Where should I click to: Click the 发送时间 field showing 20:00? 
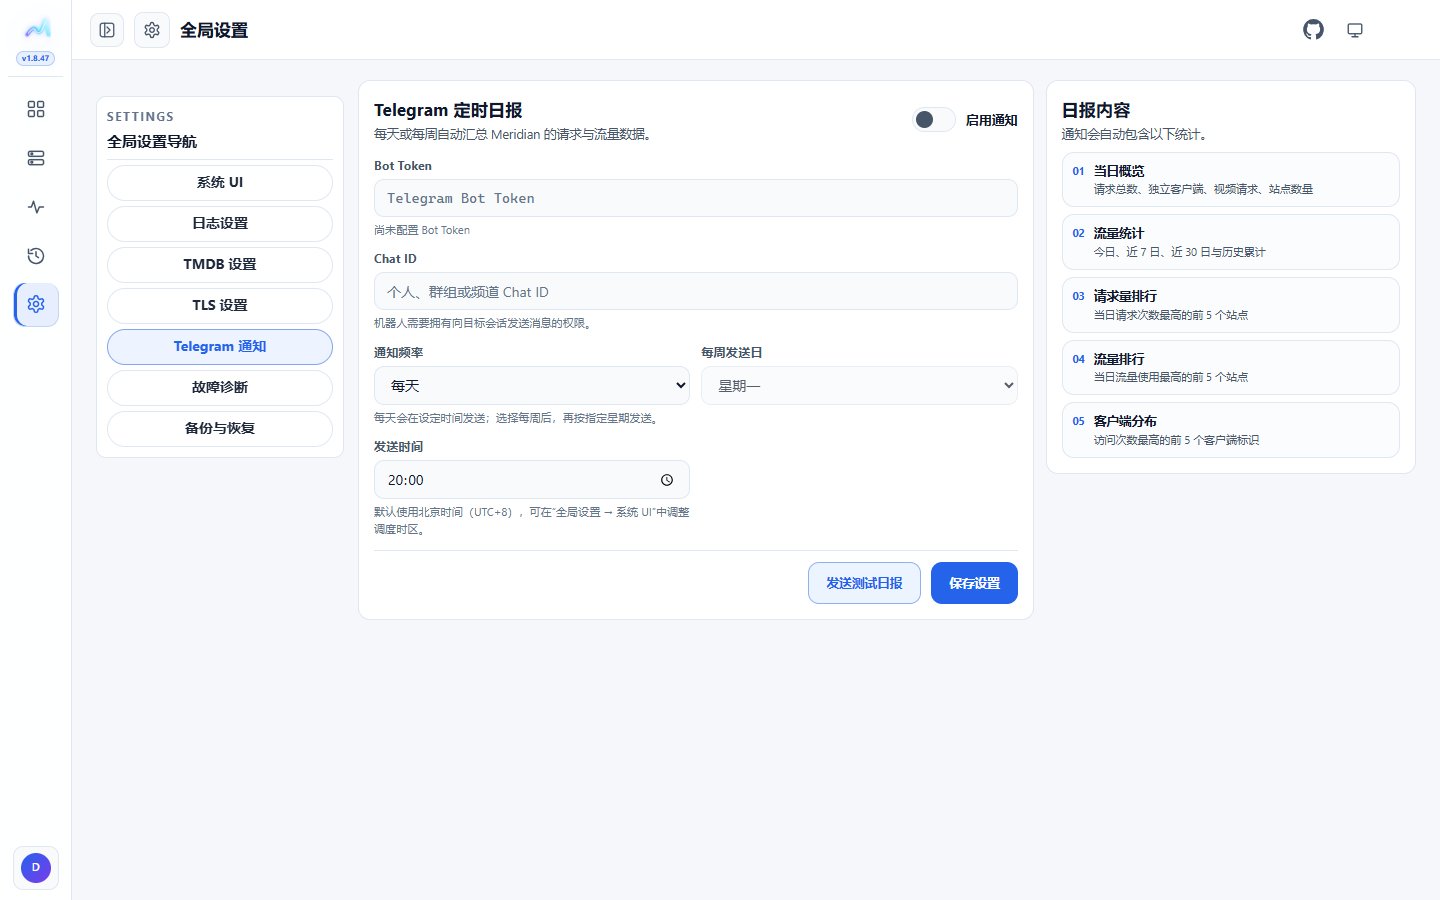pos(532,480)
